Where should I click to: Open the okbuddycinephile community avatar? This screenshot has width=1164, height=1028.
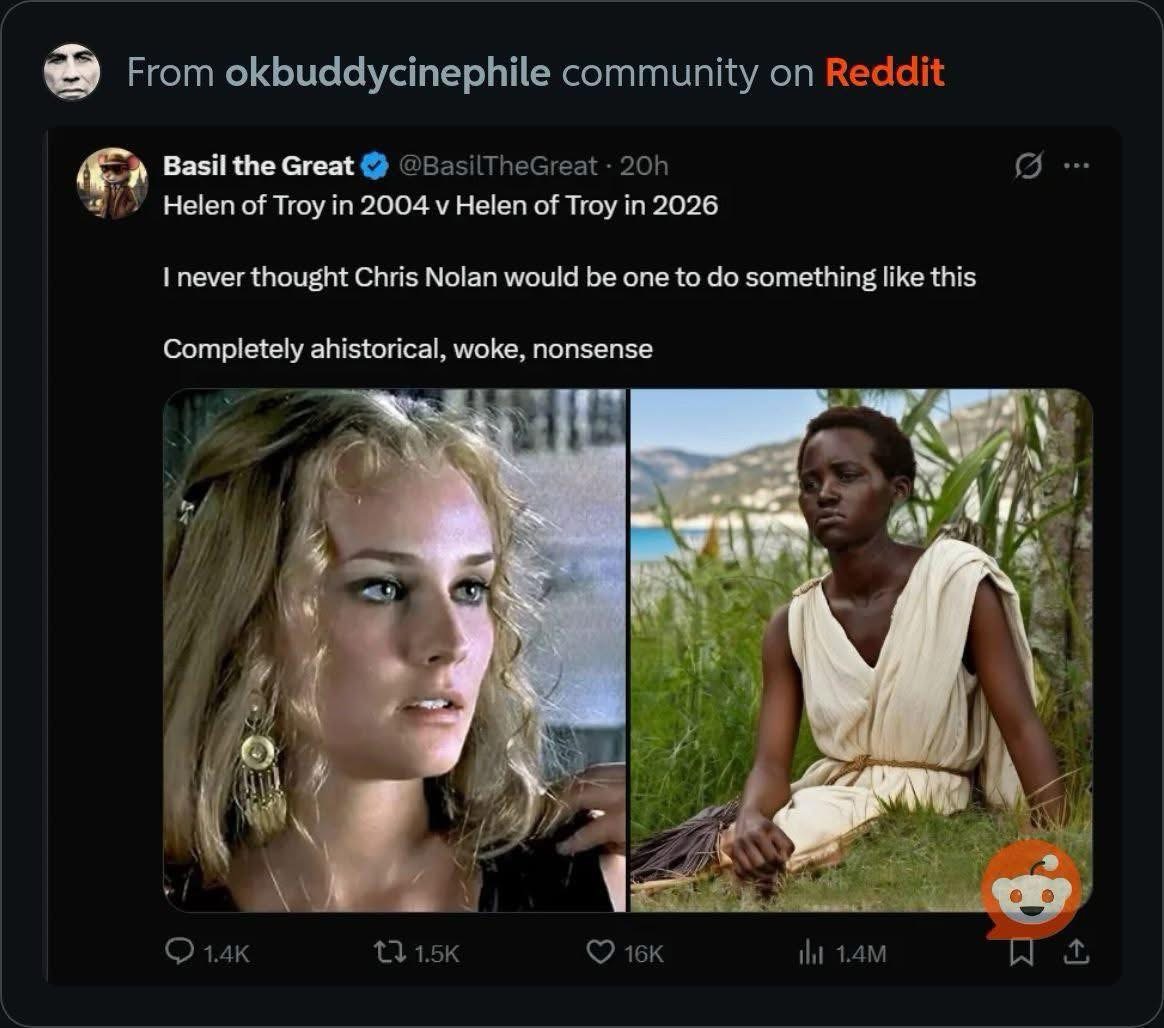(x=71, y=72)
